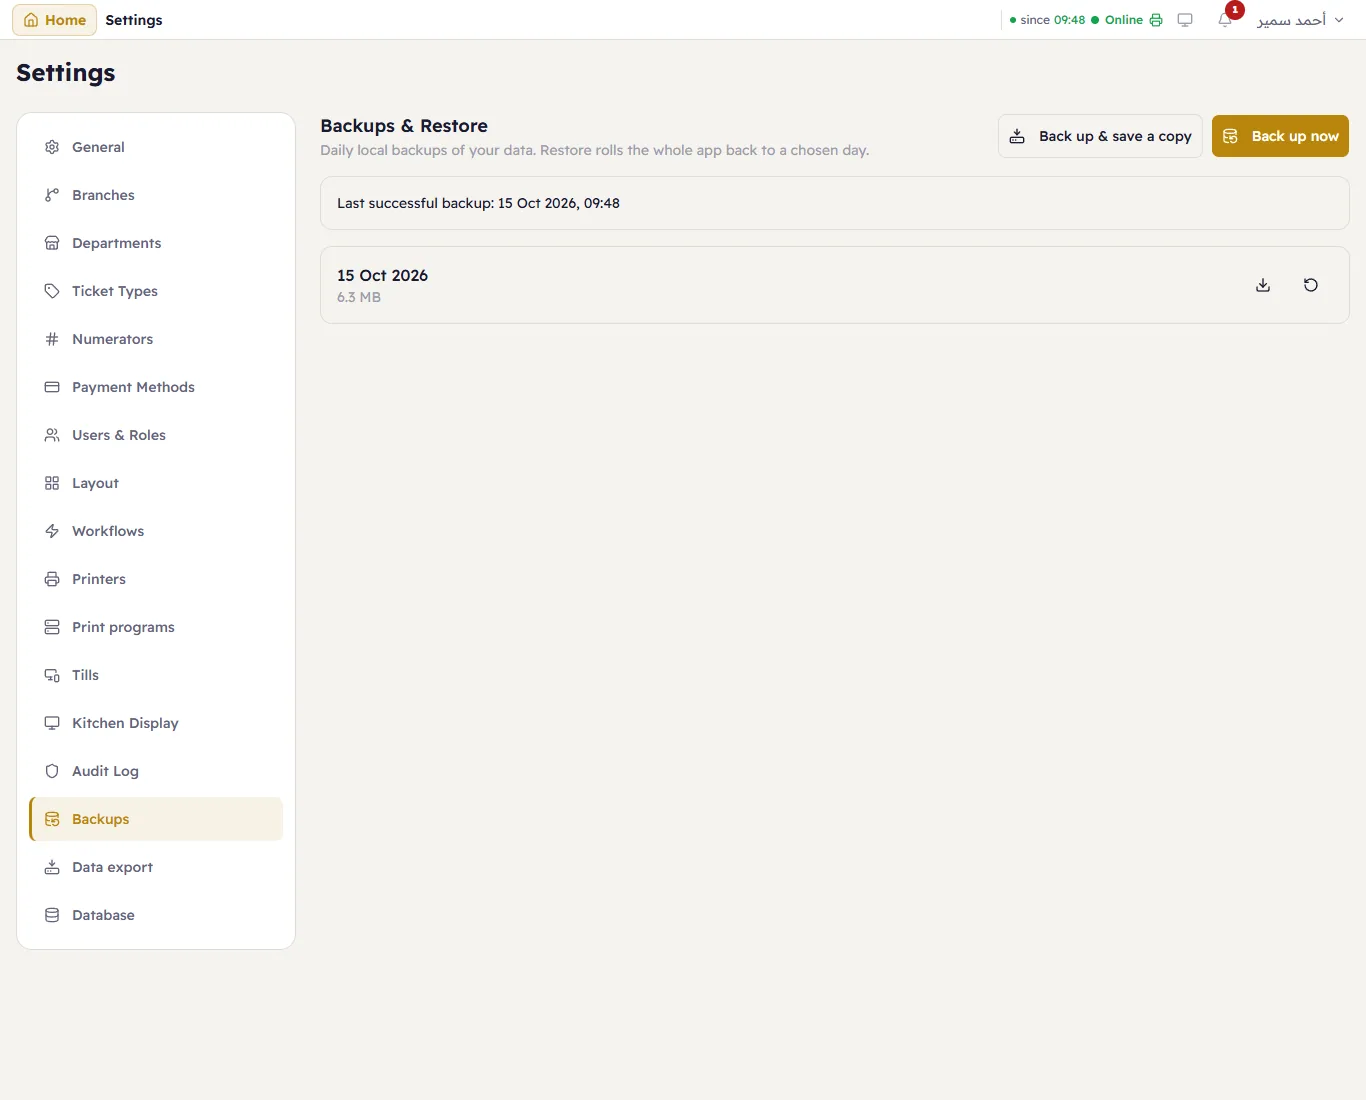This screenshot has width=1366, height=1100.
Task: Click the '15 Oct 2026' backup date
Action: 382,275
